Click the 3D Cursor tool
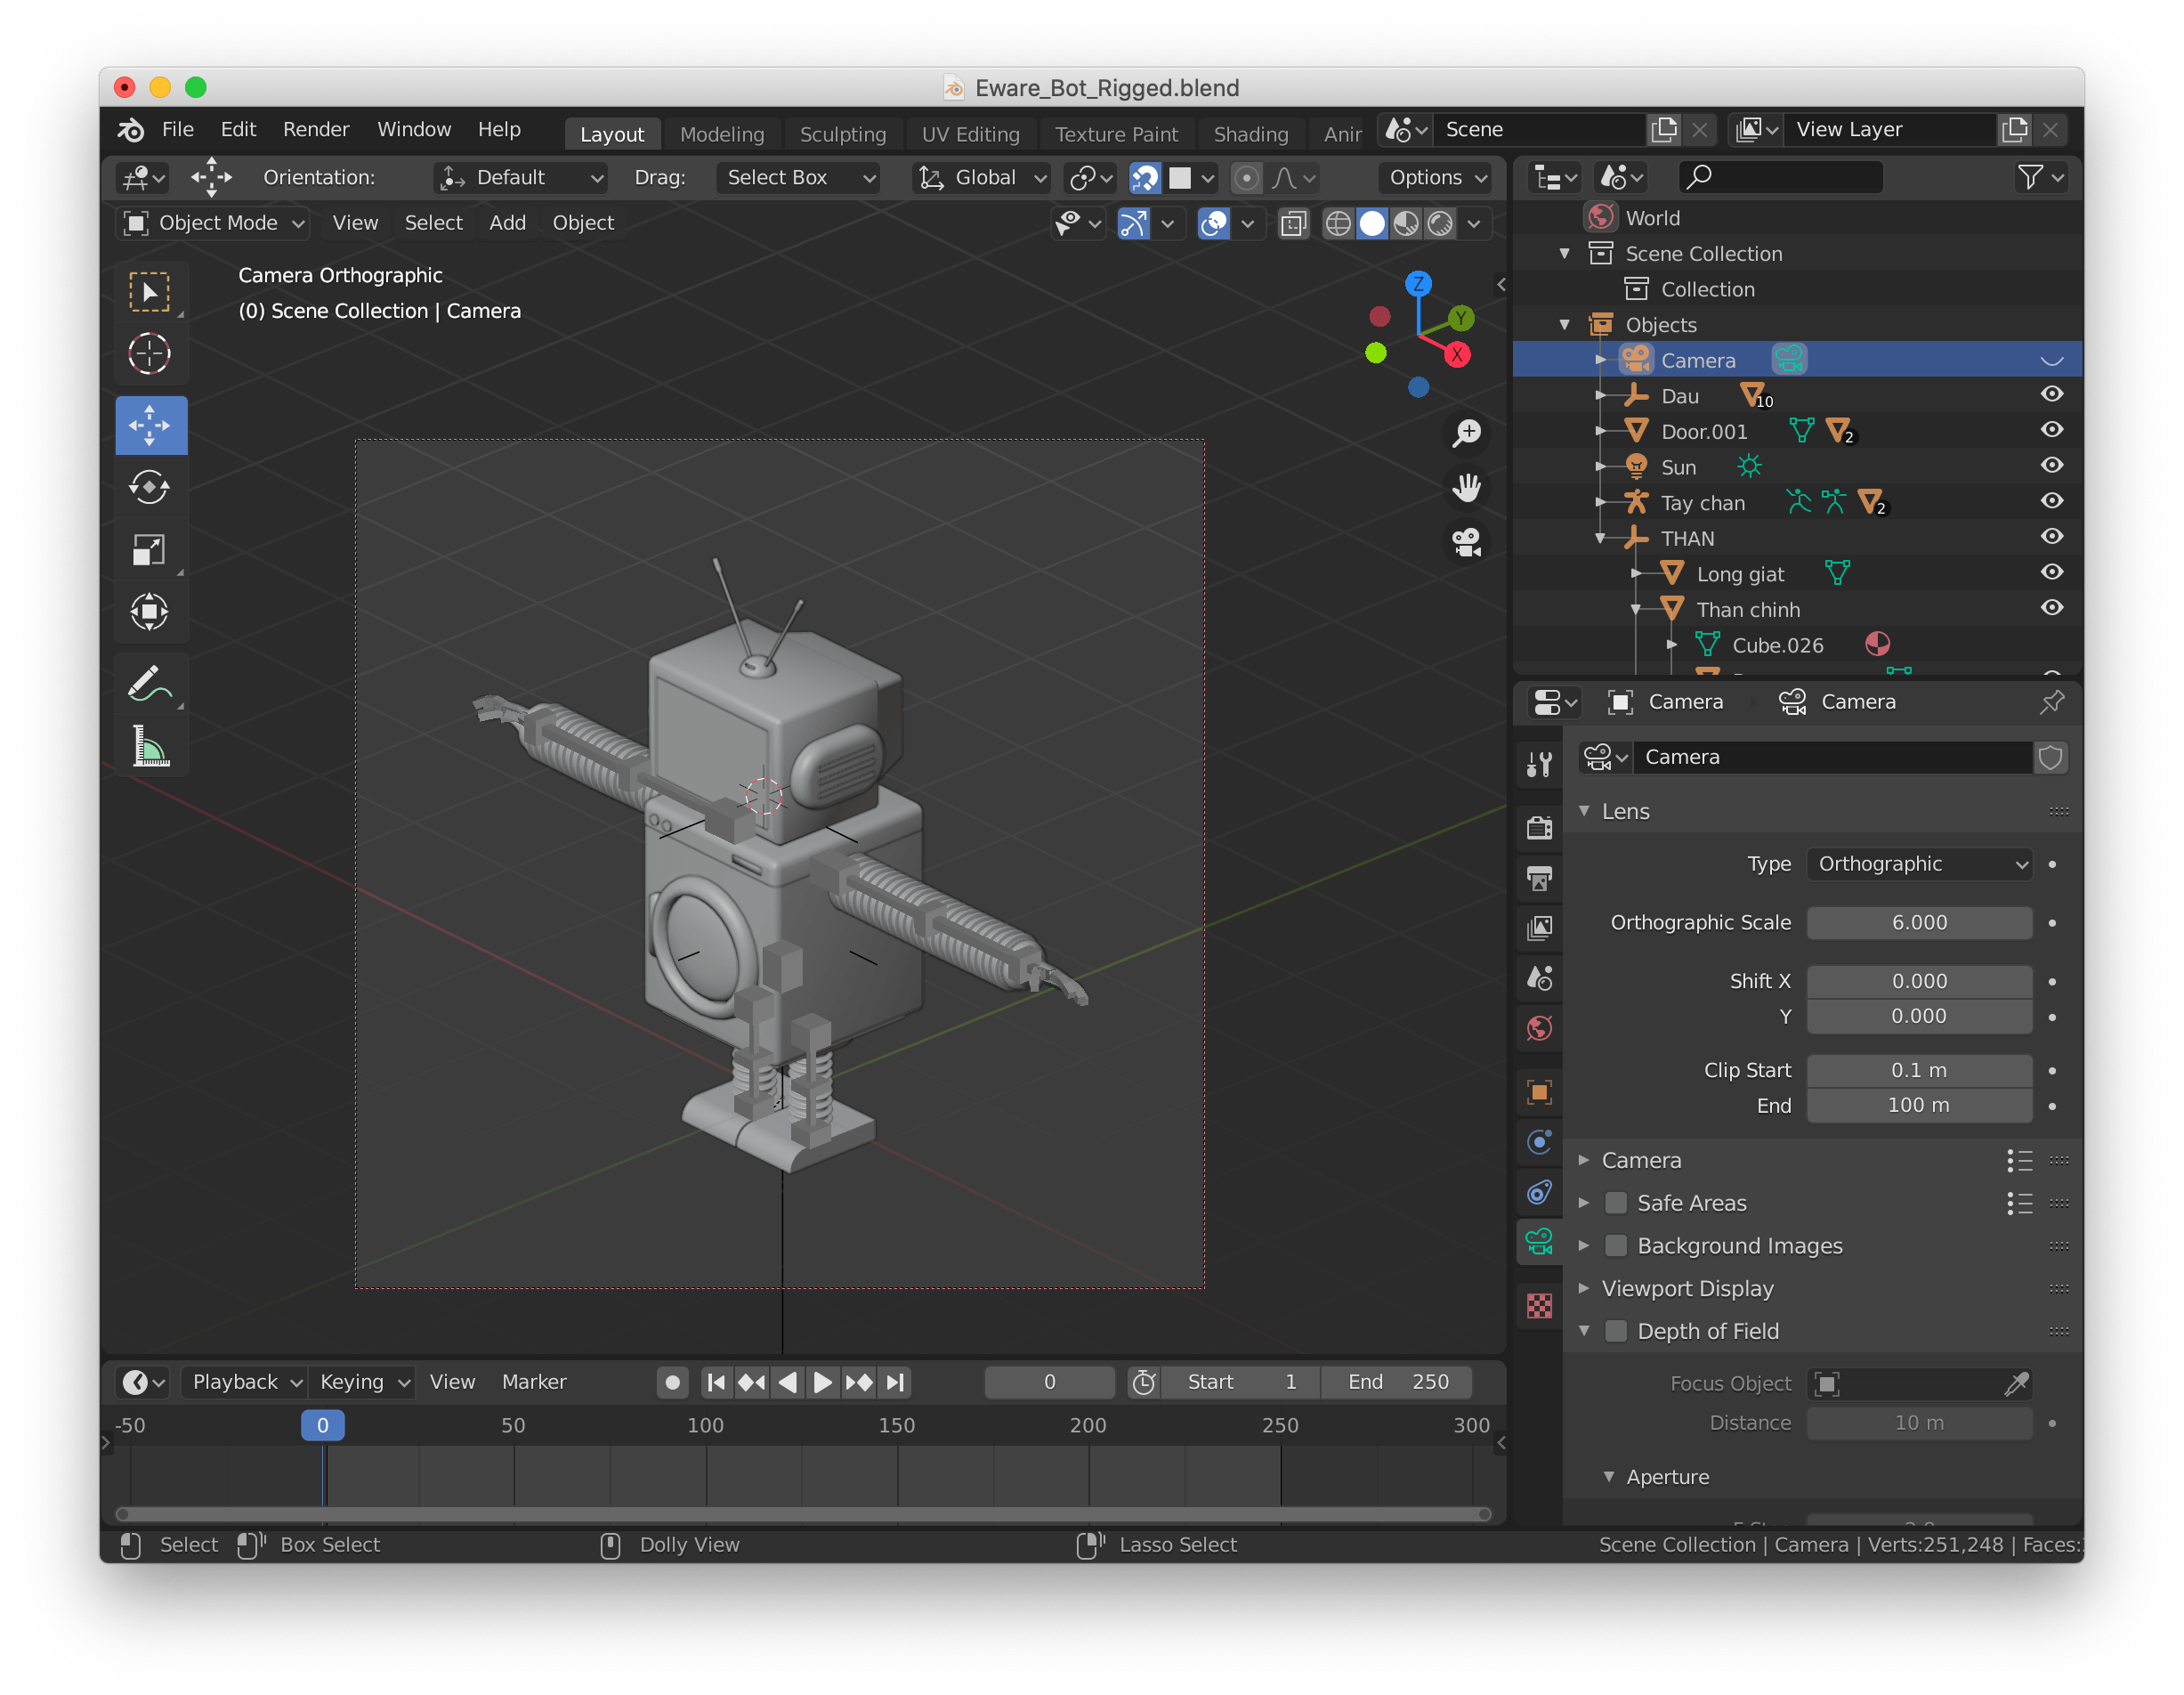The width and height of the screenshot is (2184, 1695). [x=150, y=353]
